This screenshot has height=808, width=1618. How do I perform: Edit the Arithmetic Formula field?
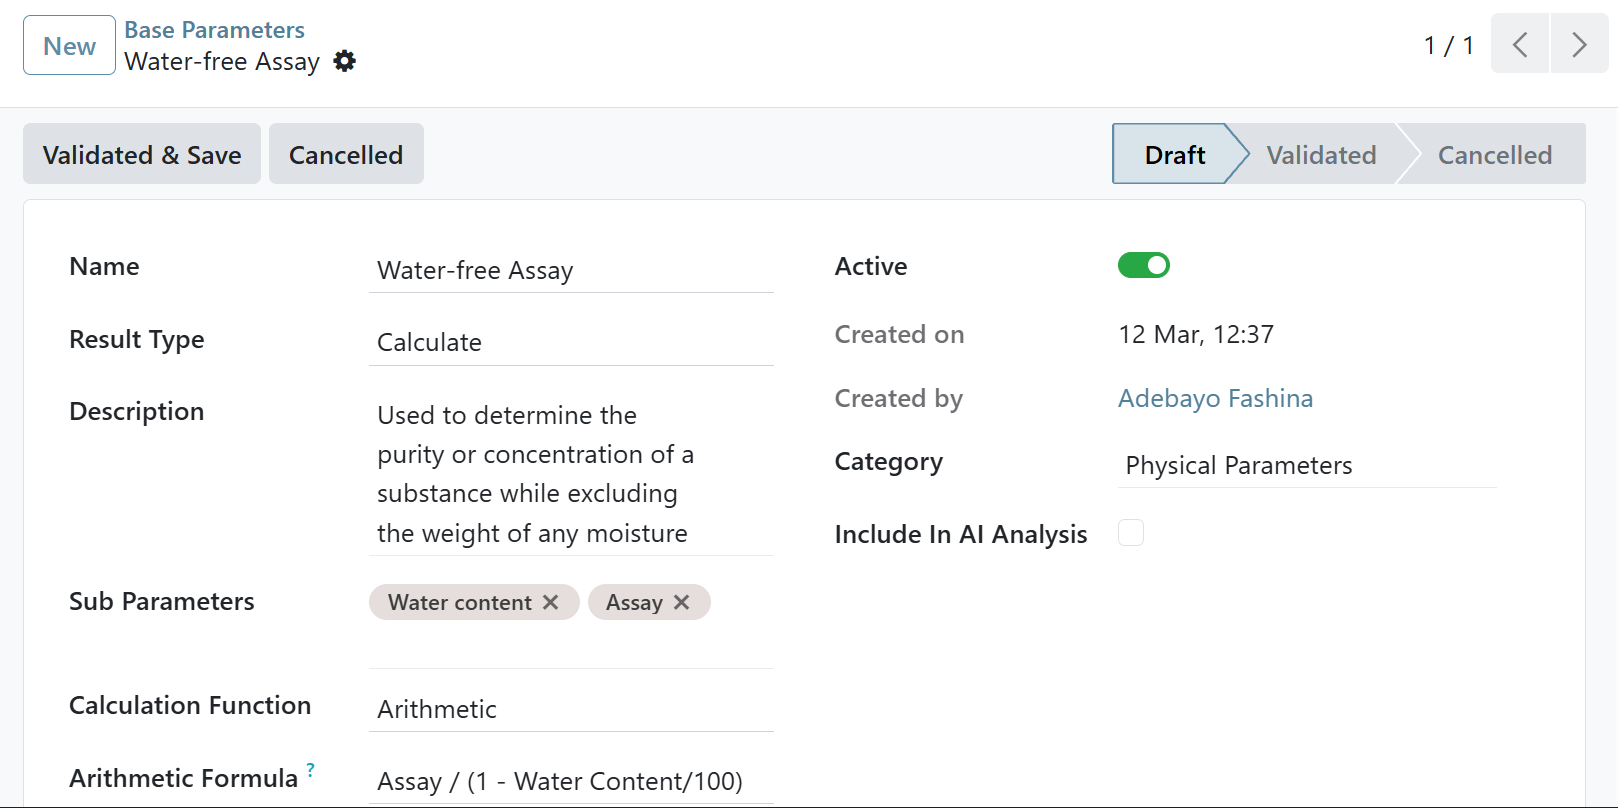click(570, 781)
